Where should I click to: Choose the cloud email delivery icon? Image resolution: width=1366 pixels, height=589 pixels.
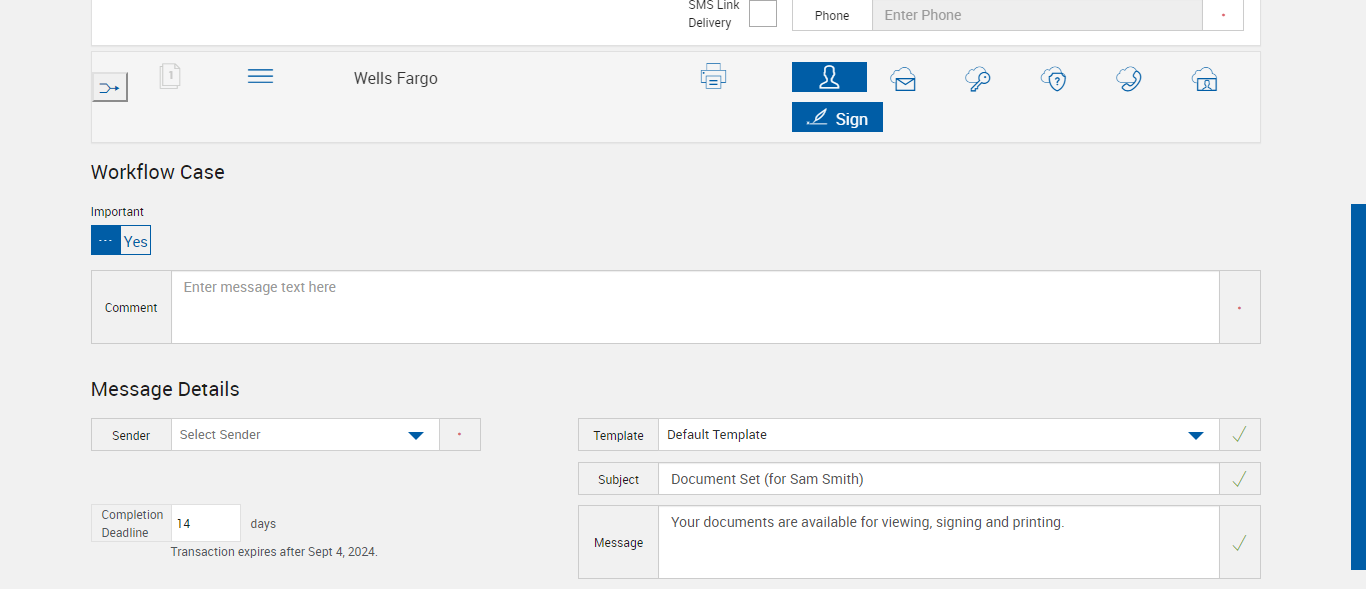point(903,80)
